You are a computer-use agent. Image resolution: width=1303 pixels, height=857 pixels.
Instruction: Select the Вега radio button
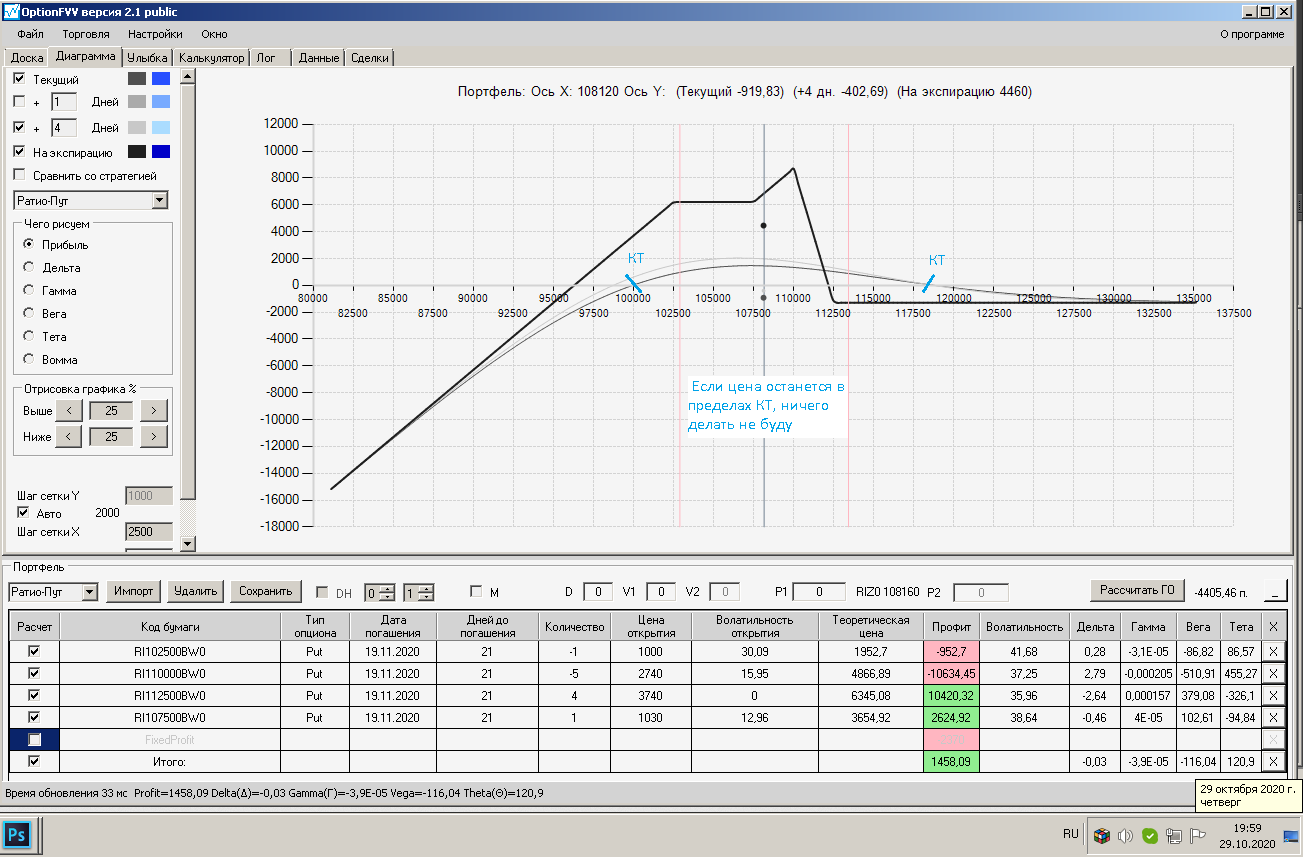(x=29, y=313)
